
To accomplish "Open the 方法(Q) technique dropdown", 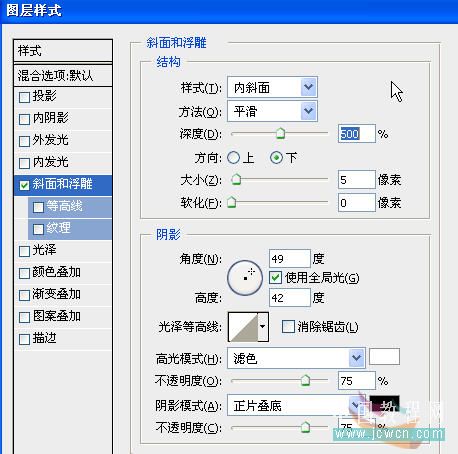I will (x=272, y=111).
